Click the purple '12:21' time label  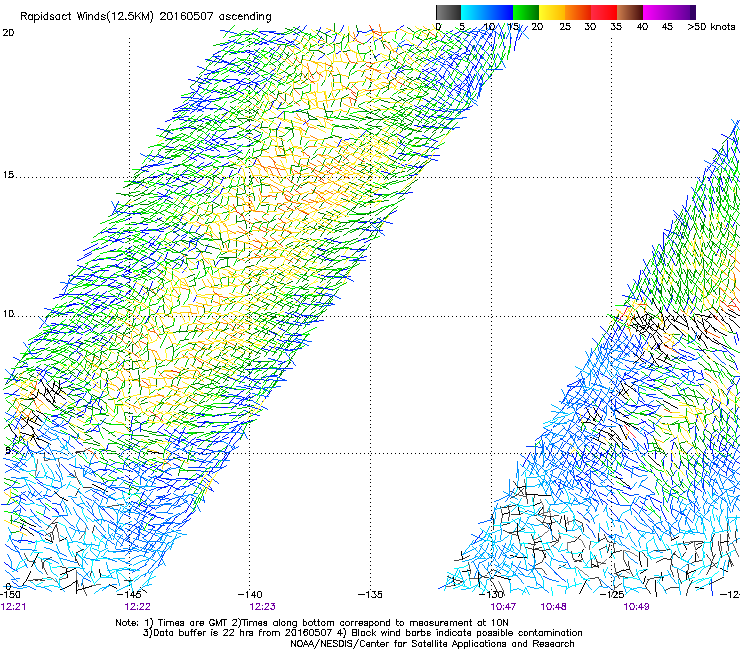click(x=13, y=607)
